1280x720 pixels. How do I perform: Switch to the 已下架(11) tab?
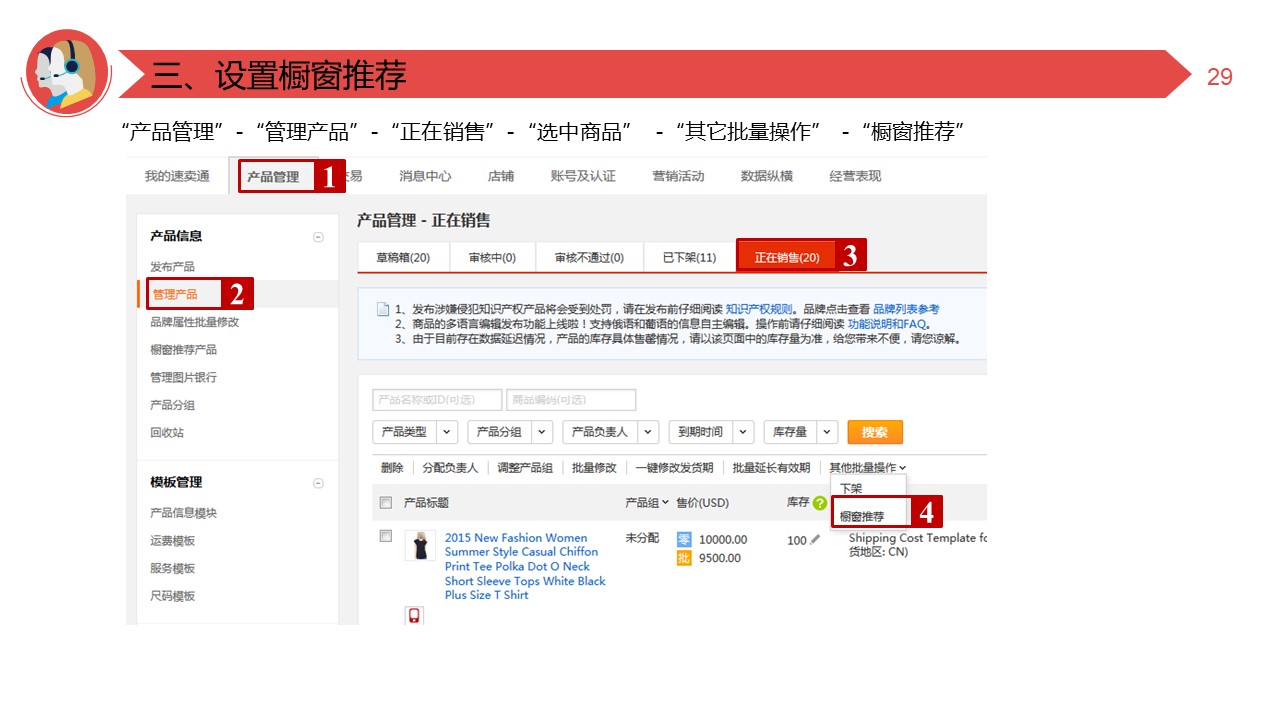click(689, 257)
